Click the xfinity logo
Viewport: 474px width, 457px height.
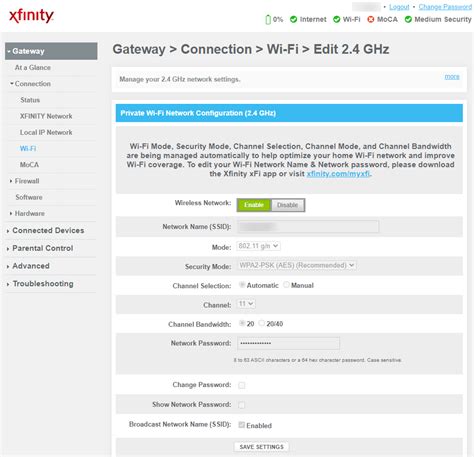tap(31, 16)
